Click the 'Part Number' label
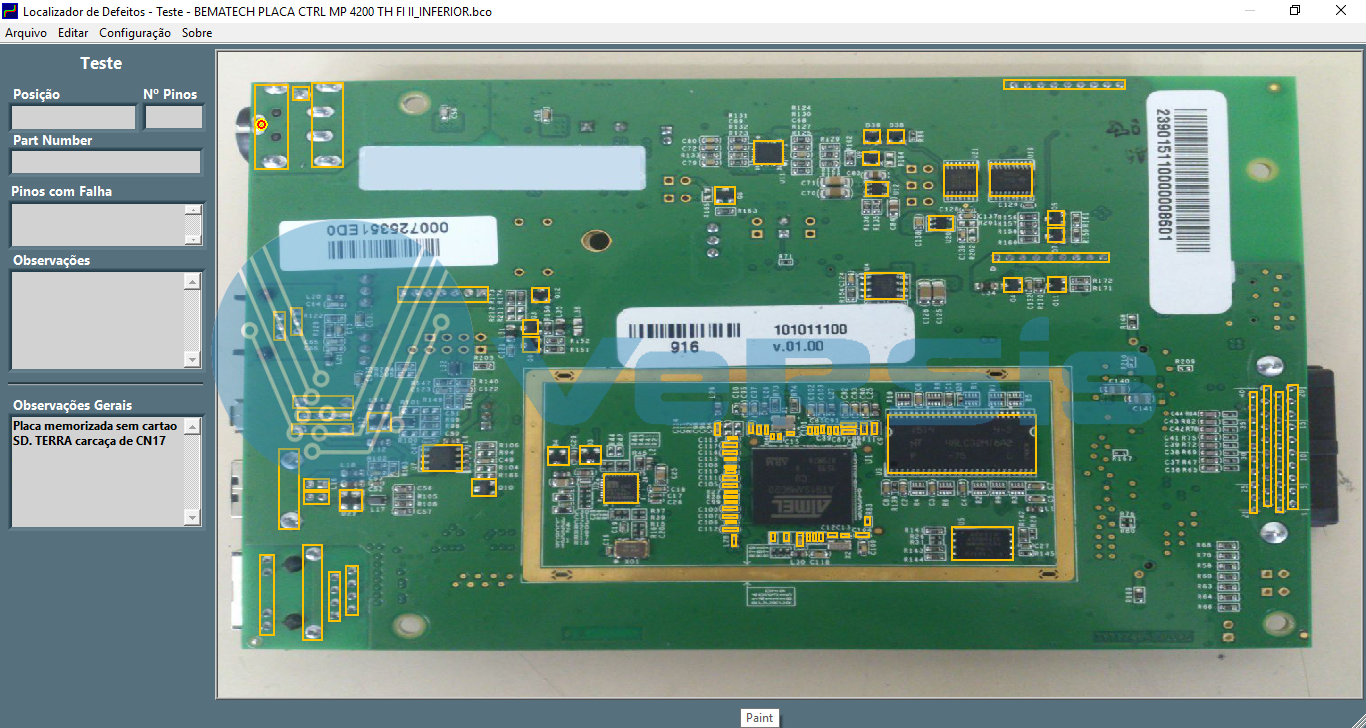1366x728 pixels. (x=52, y=140)
